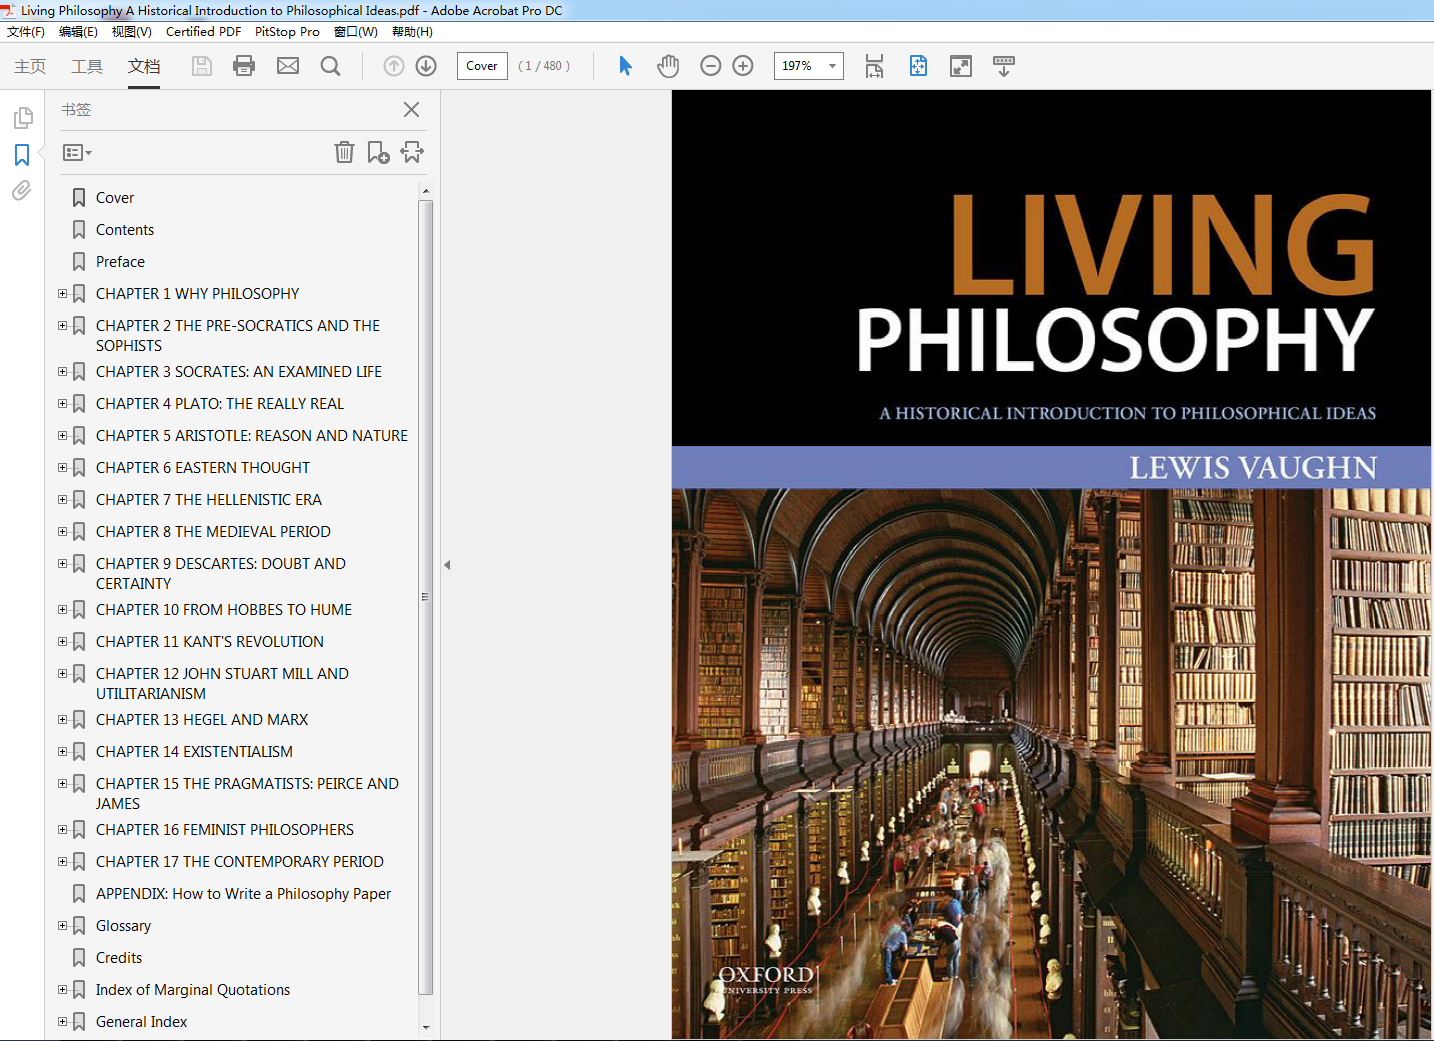Click find current bookmark icon

[x=412, y=152]
